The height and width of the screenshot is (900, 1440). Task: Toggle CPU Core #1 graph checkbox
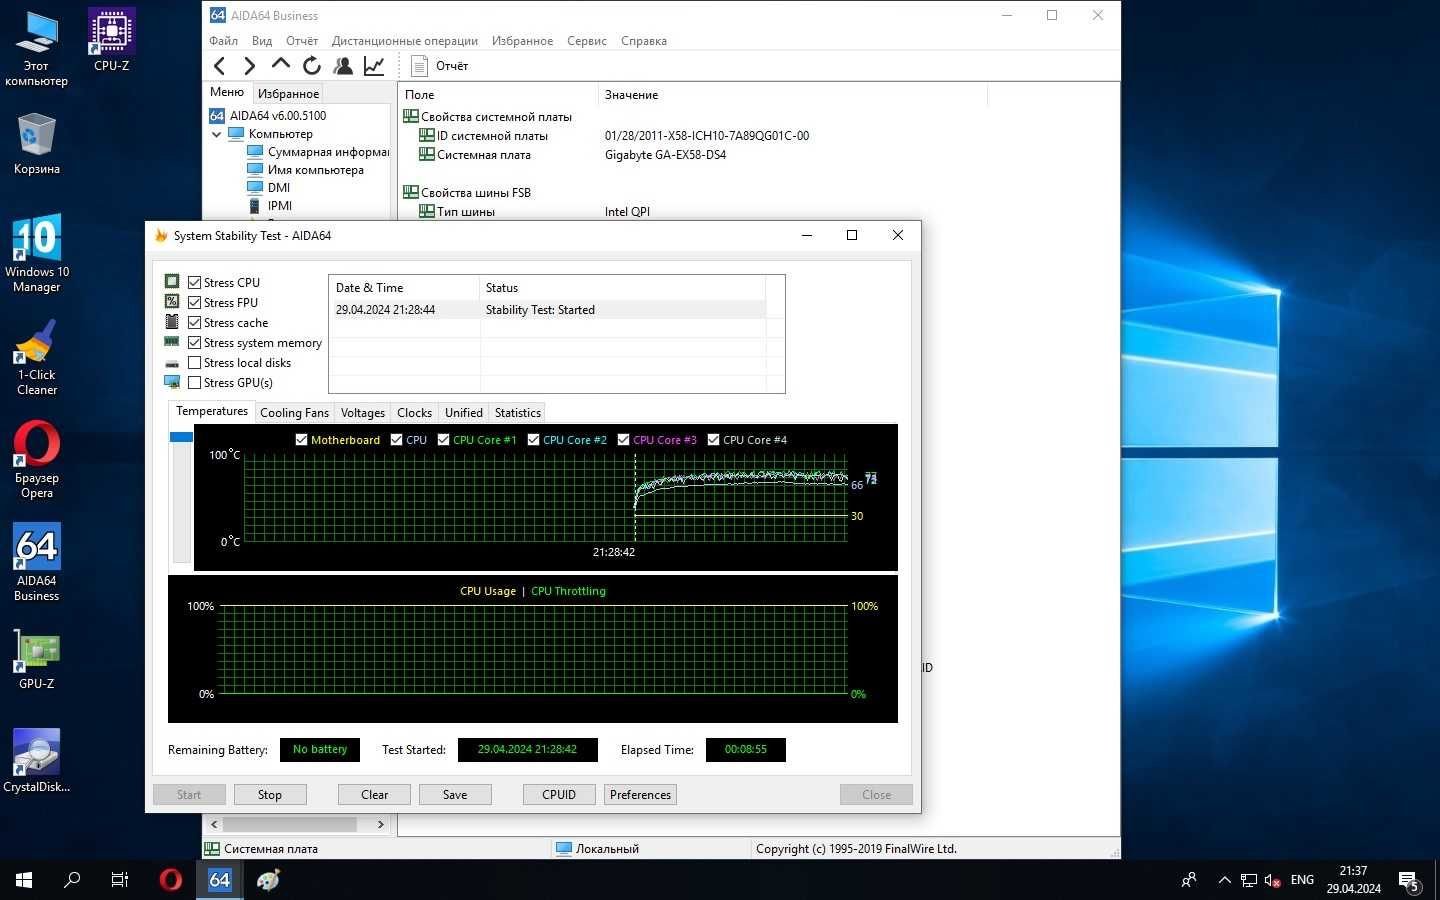point(443,440)
